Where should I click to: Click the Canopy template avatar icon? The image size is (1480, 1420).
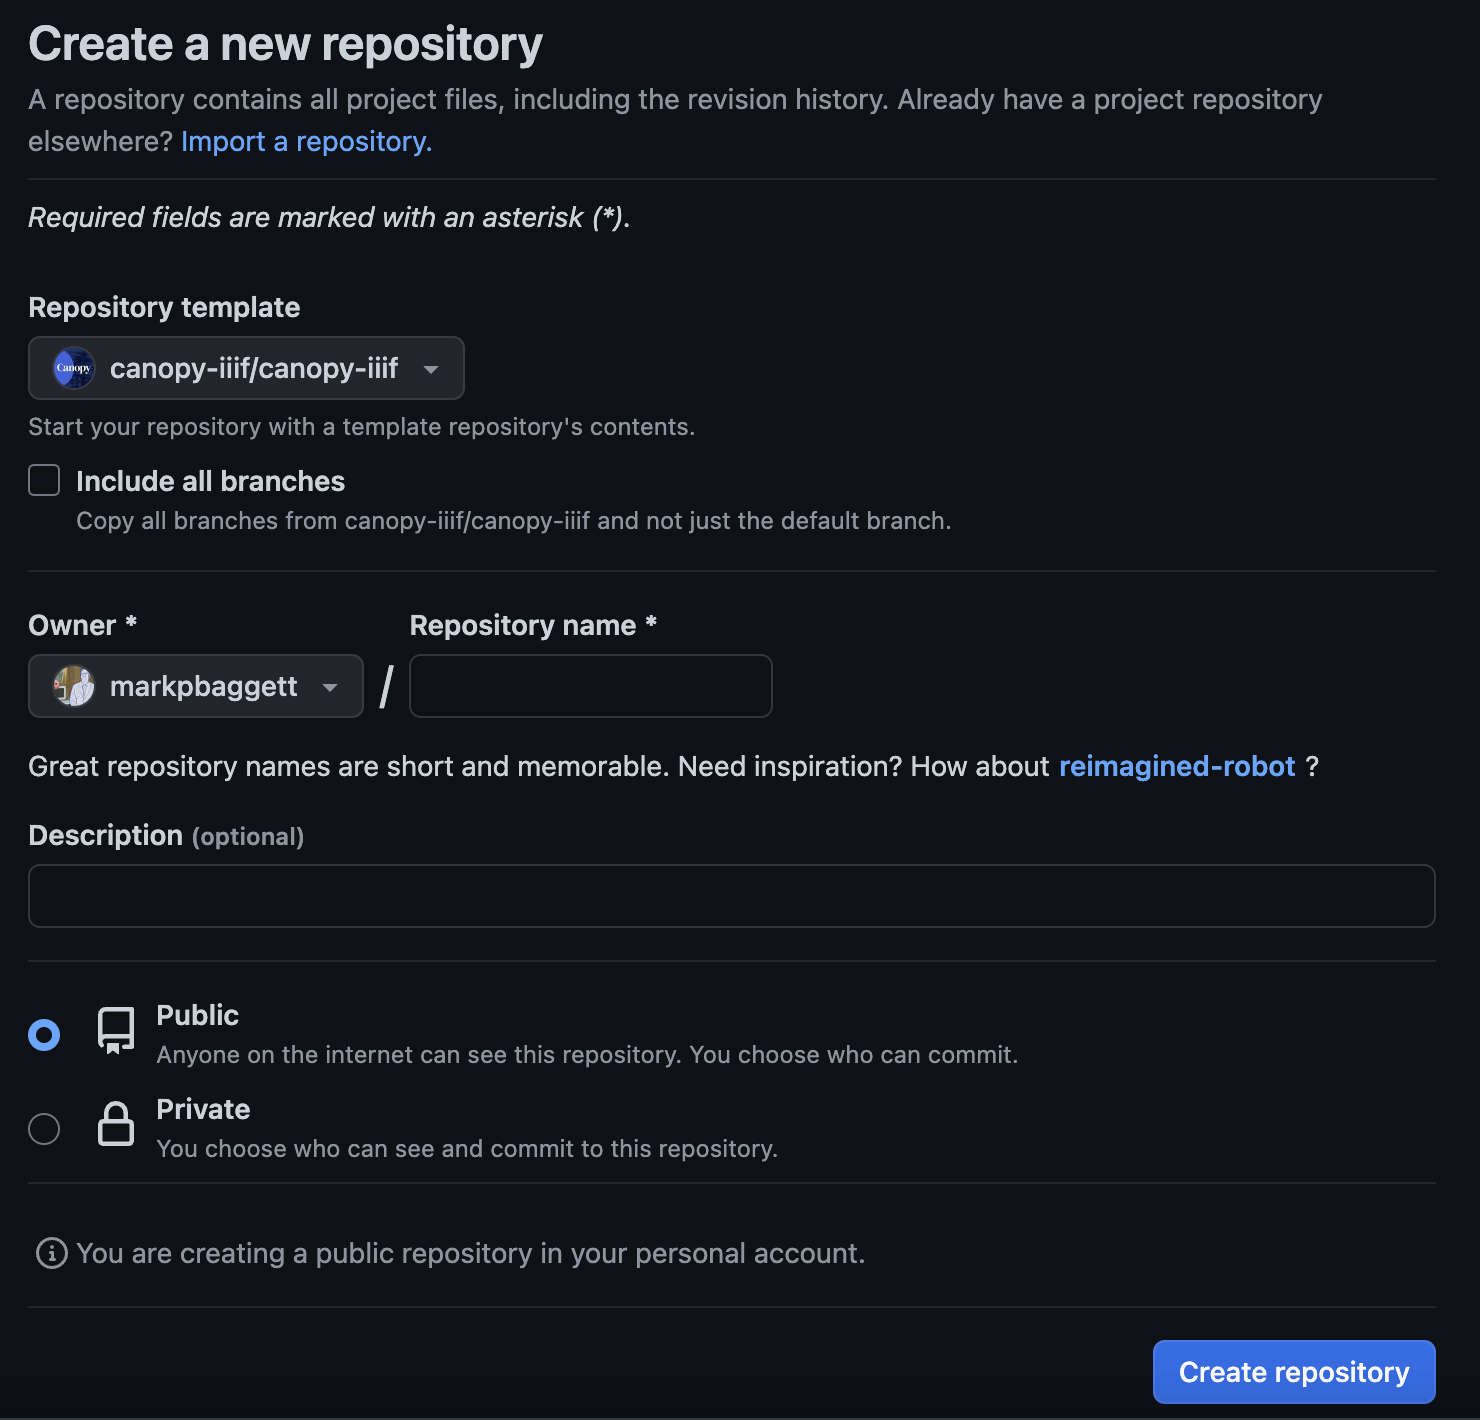click(72, 368)
